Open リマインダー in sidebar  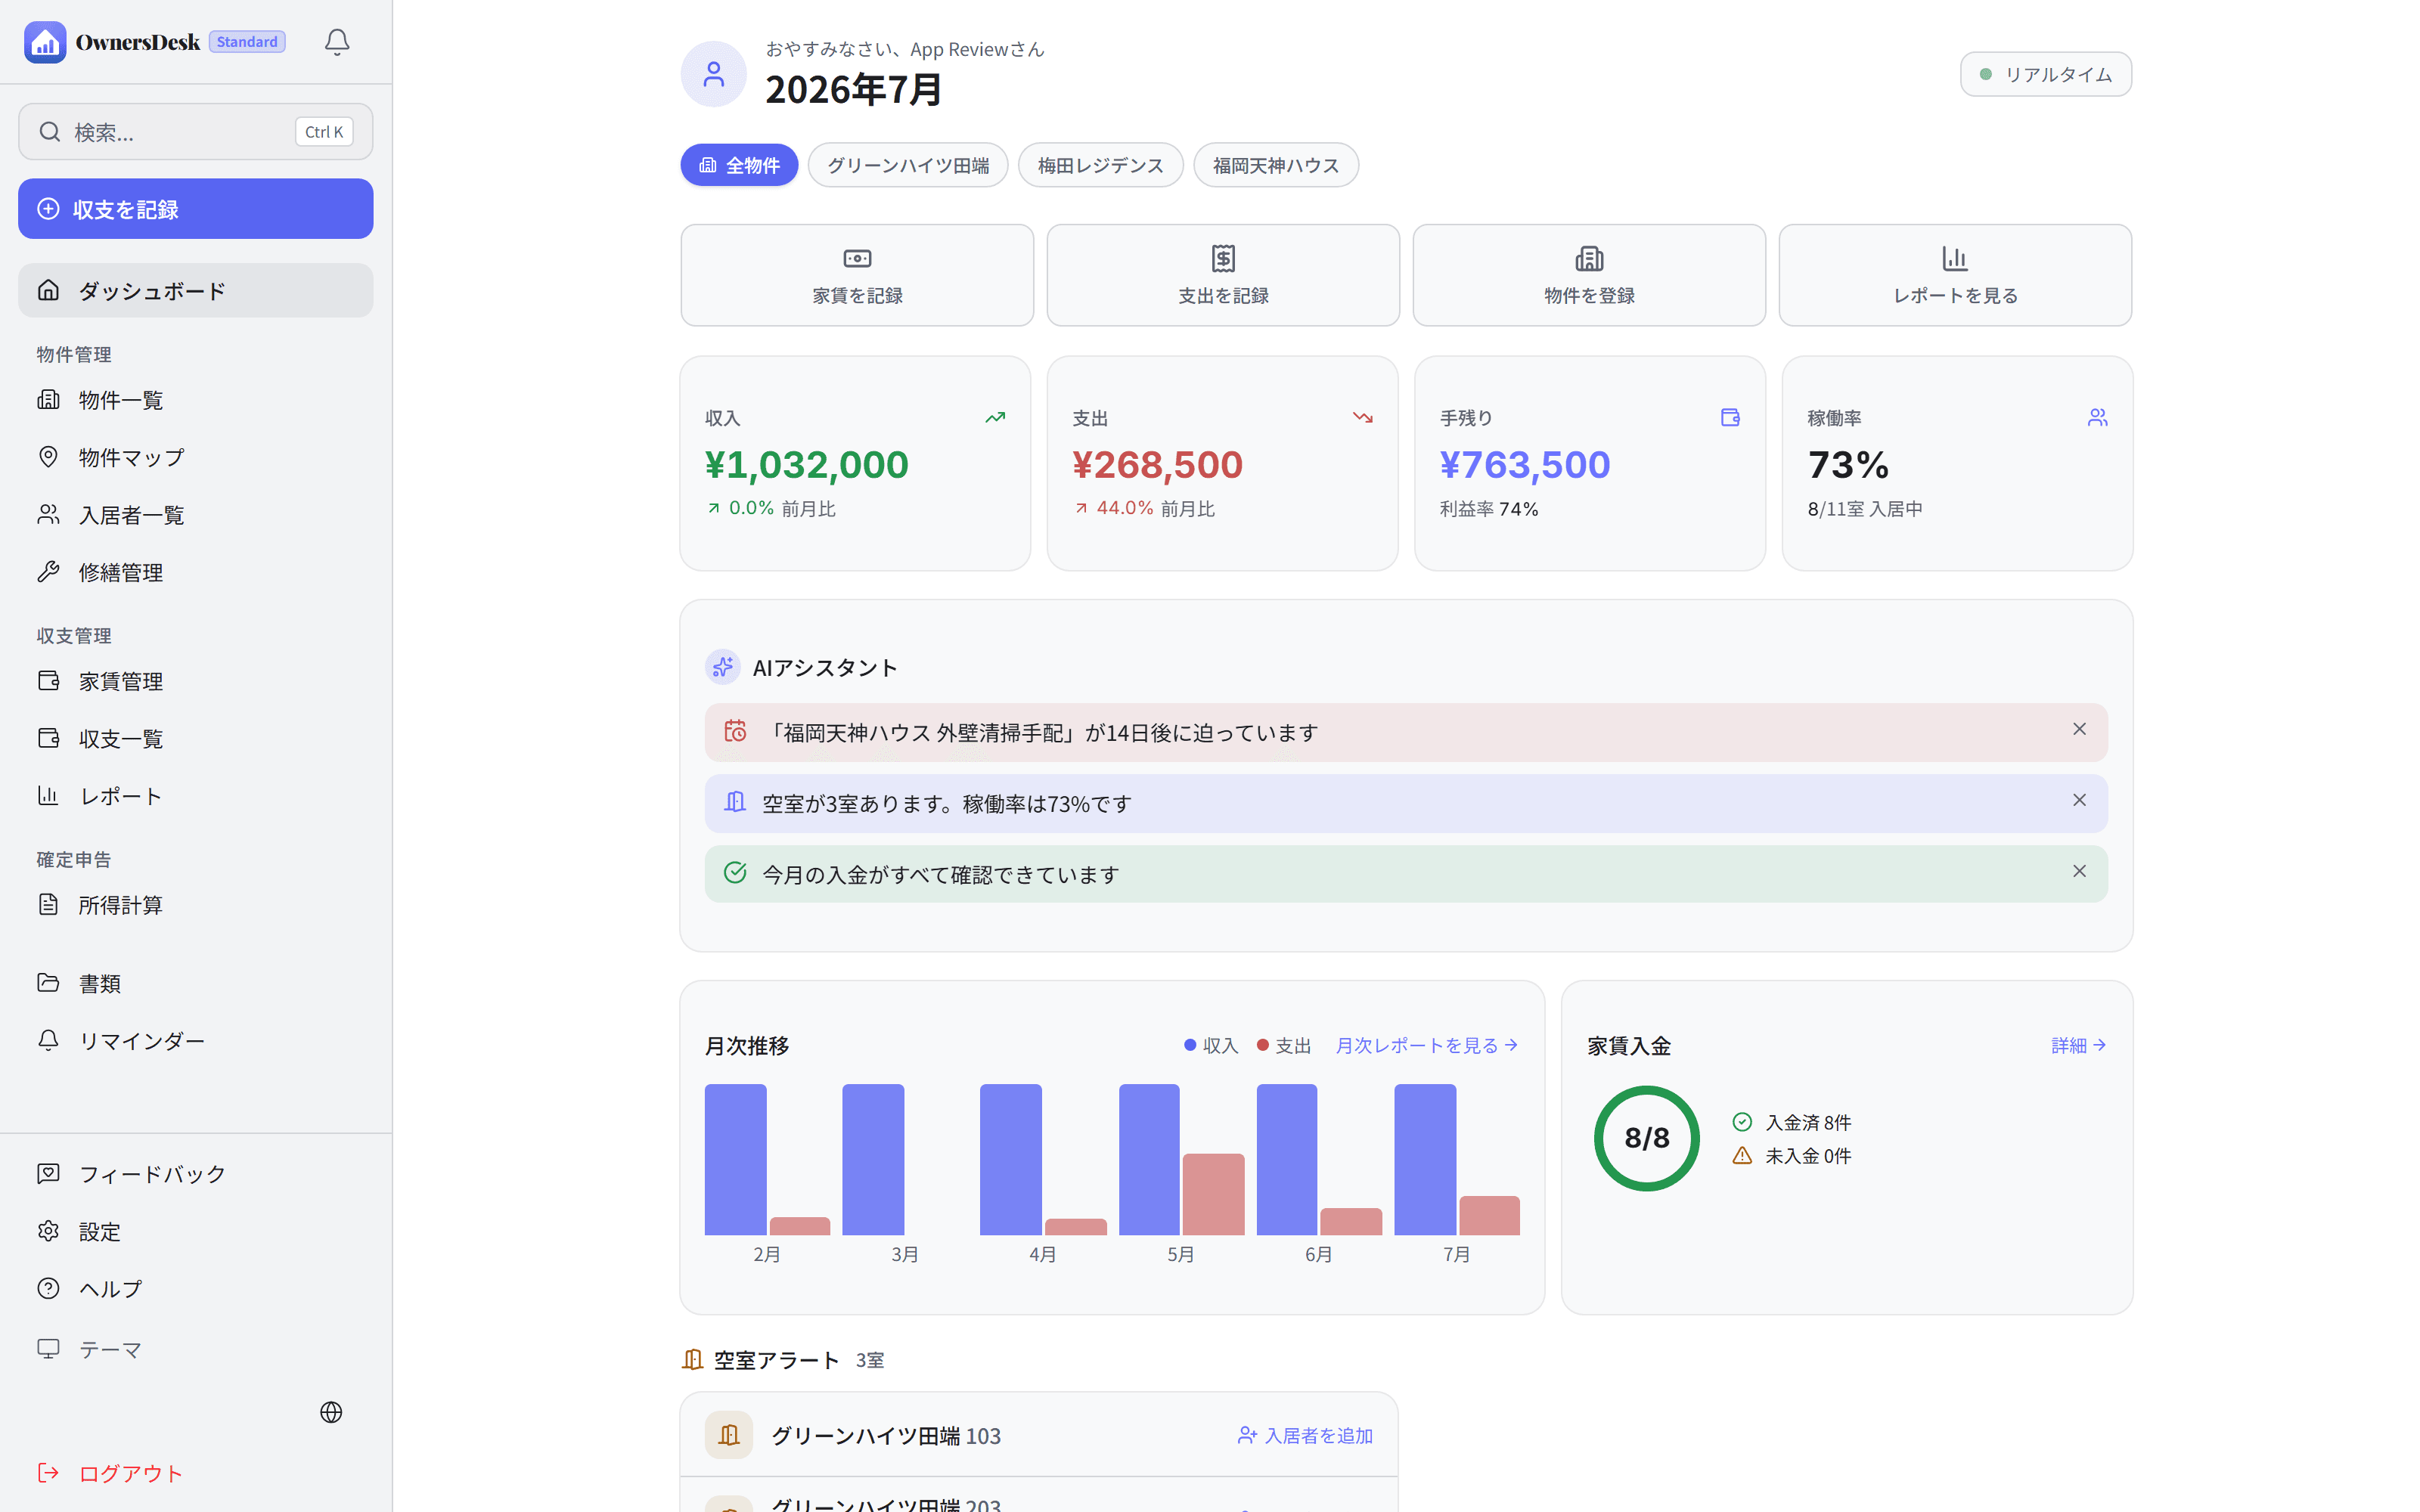point(196,1041)
